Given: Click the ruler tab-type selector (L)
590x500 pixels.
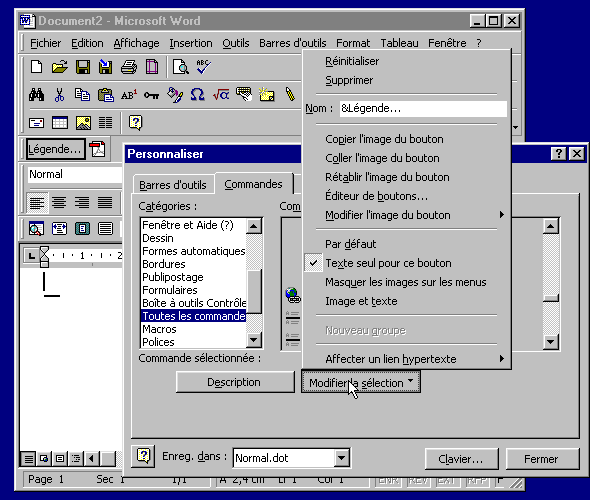Looking at the screenshot, I should [31, 256].
